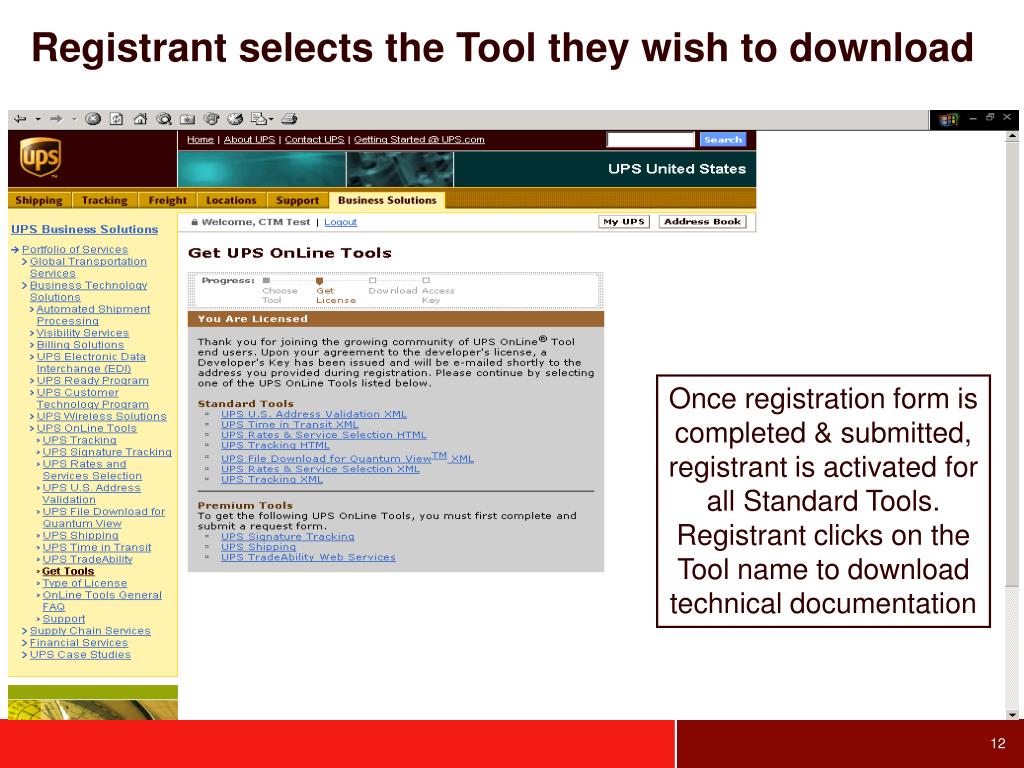Click the Choose Tool progress step marker
The height and width of the screenshot is (768, 1024).
tap(266, 281)
